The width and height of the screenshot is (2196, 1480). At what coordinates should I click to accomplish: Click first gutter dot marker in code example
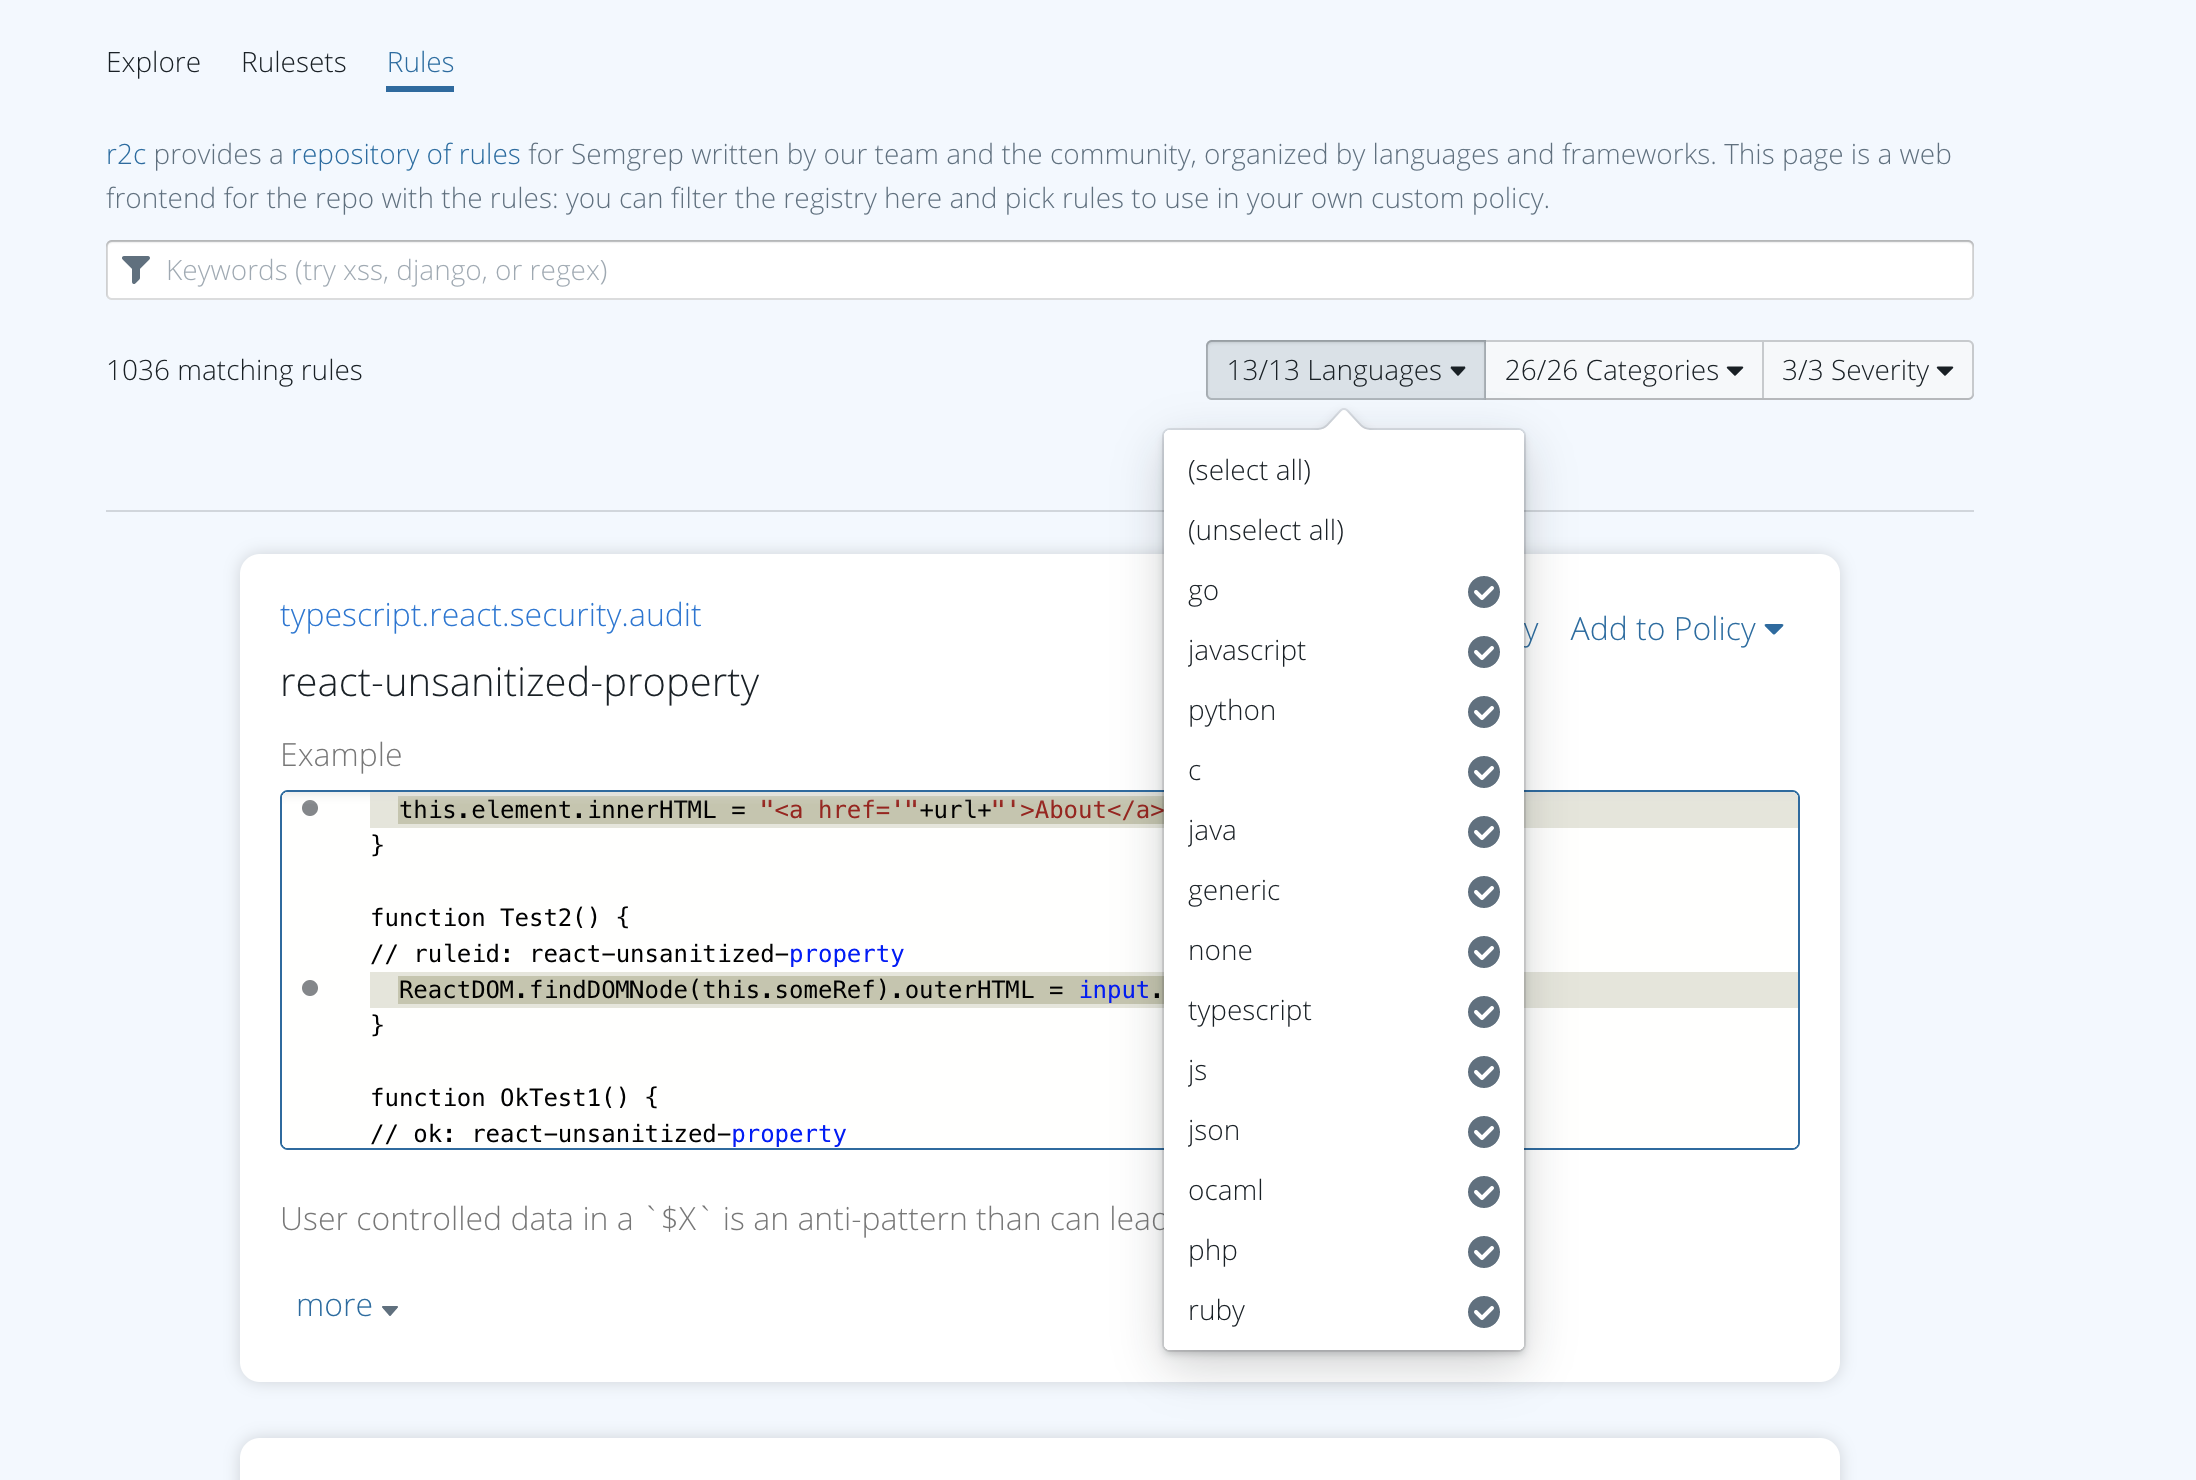(310, 808)
